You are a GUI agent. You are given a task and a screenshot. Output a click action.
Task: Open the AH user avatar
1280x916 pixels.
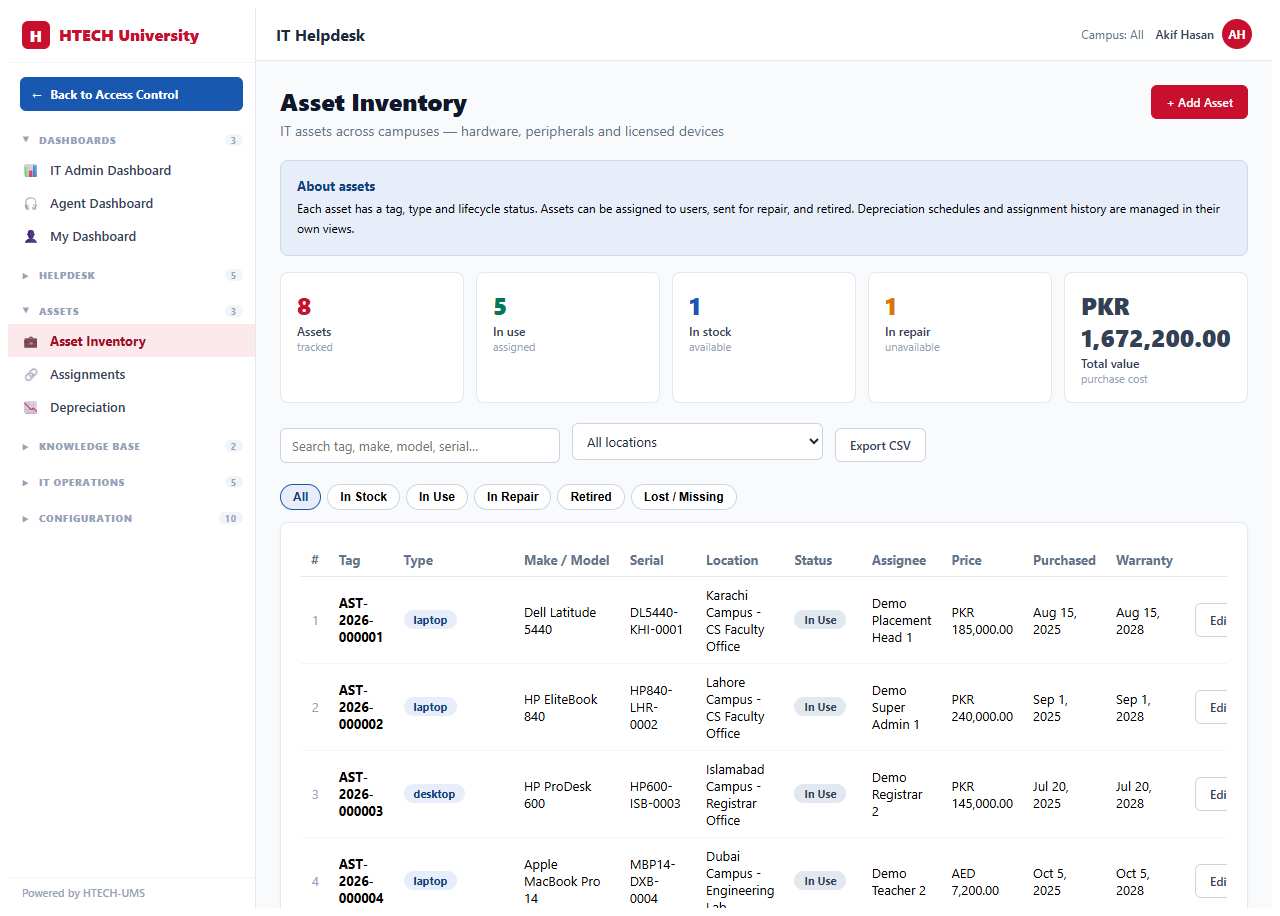tap(1237, 35)
